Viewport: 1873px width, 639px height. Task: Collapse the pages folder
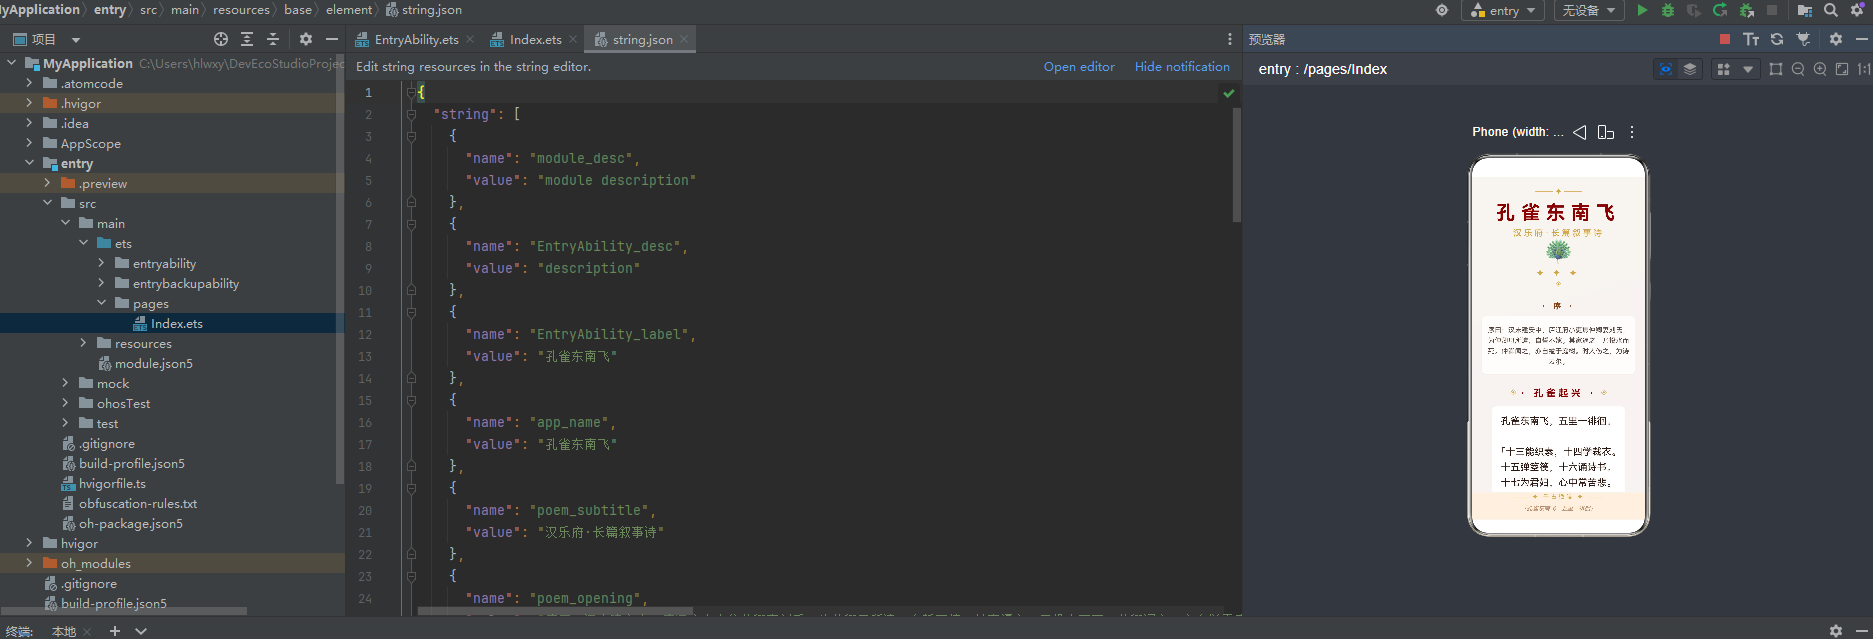coord(101,303)
